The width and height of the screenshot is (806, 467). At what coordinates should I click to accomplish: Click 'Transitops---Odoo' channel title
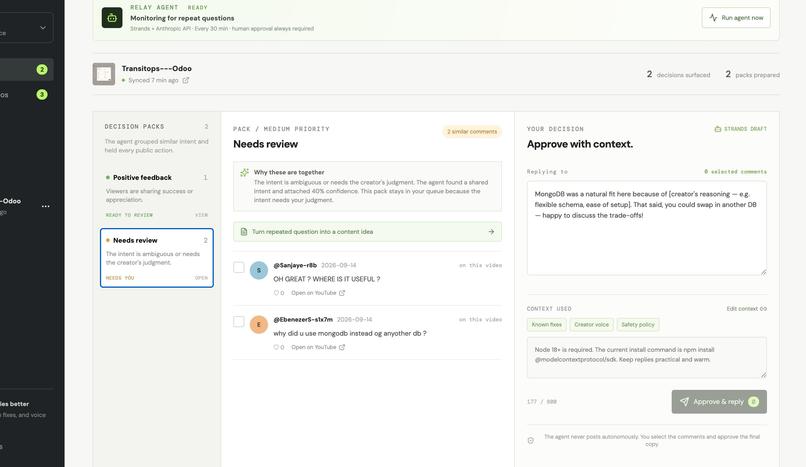157,68
